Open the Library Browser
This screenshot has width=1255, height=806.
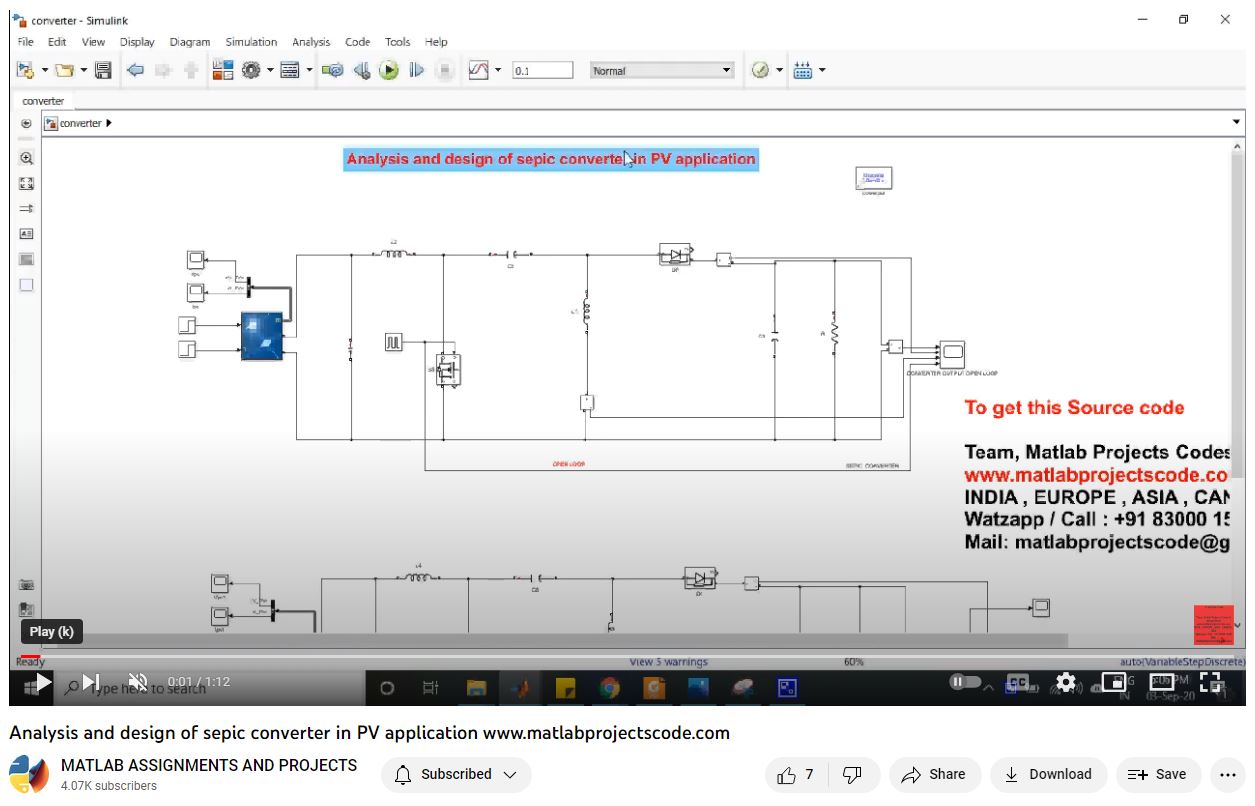[x=222, y=70]
